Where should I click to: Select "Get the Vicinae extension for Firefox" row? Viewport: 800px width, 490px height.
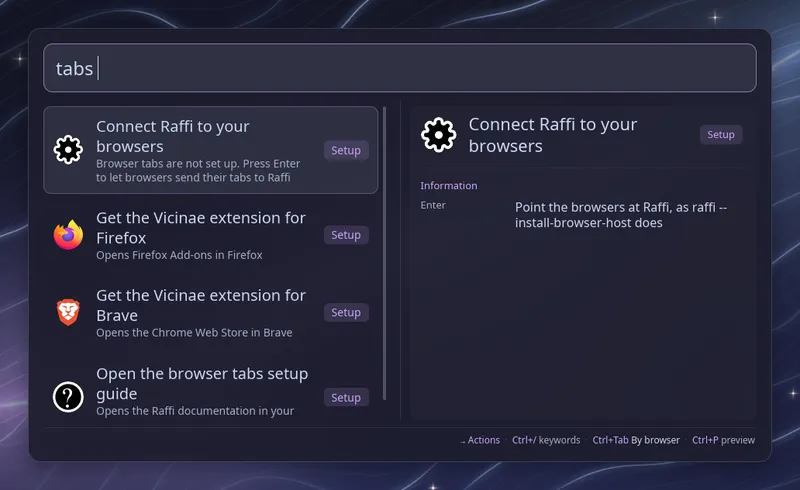pos(211,235)
